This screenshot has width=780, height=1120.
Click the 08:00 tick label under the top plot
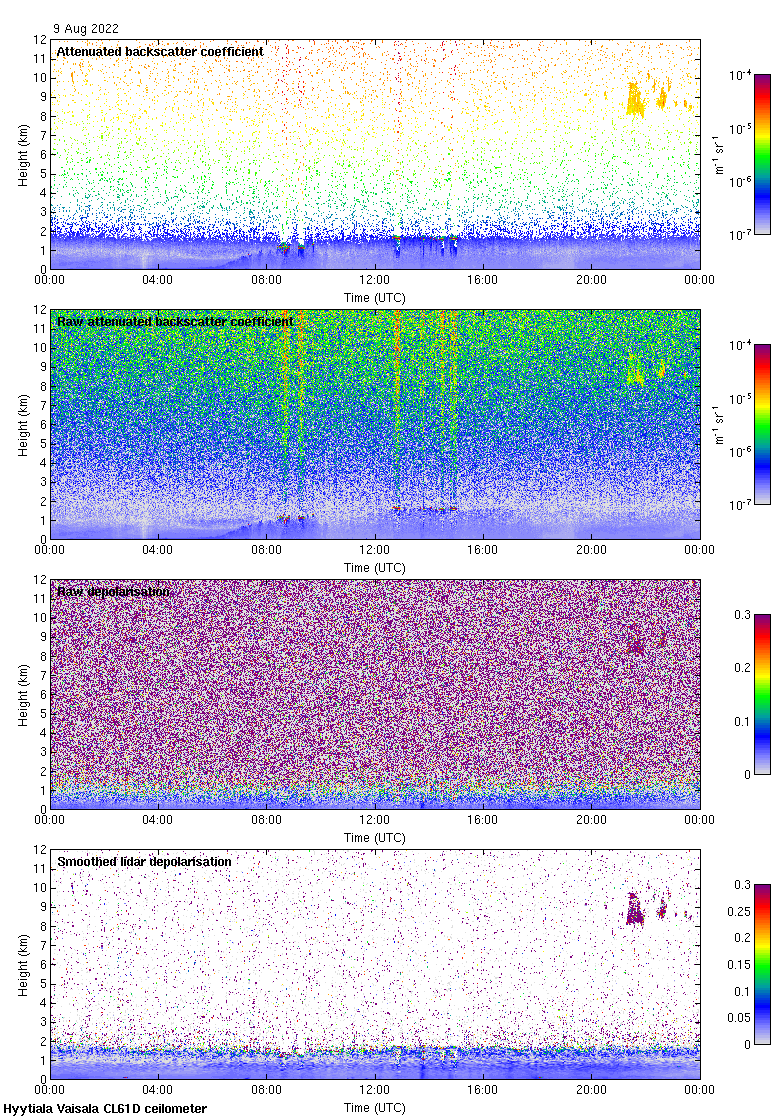tap(267, 281)
